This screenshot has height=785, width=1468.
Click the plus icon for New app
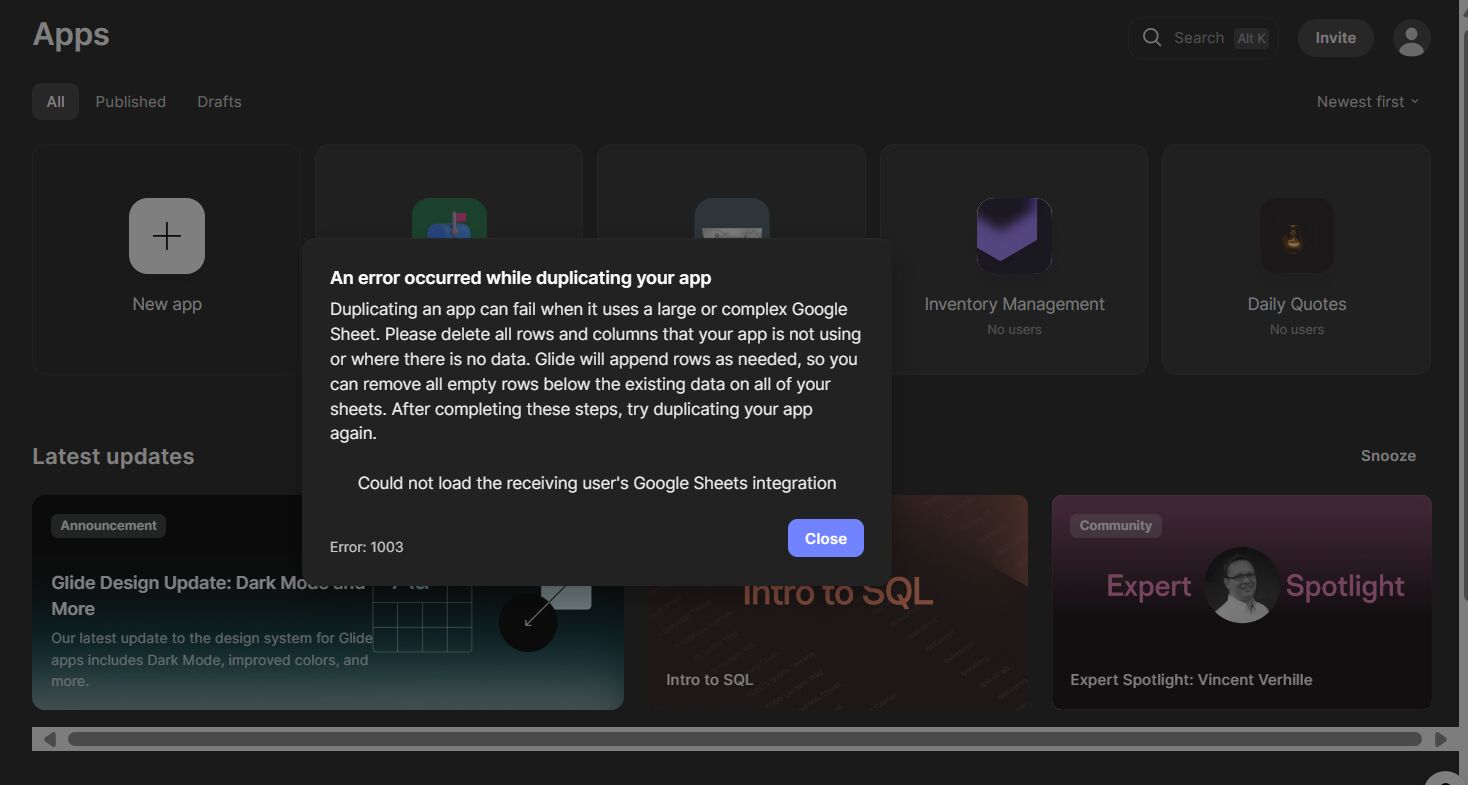167,236
